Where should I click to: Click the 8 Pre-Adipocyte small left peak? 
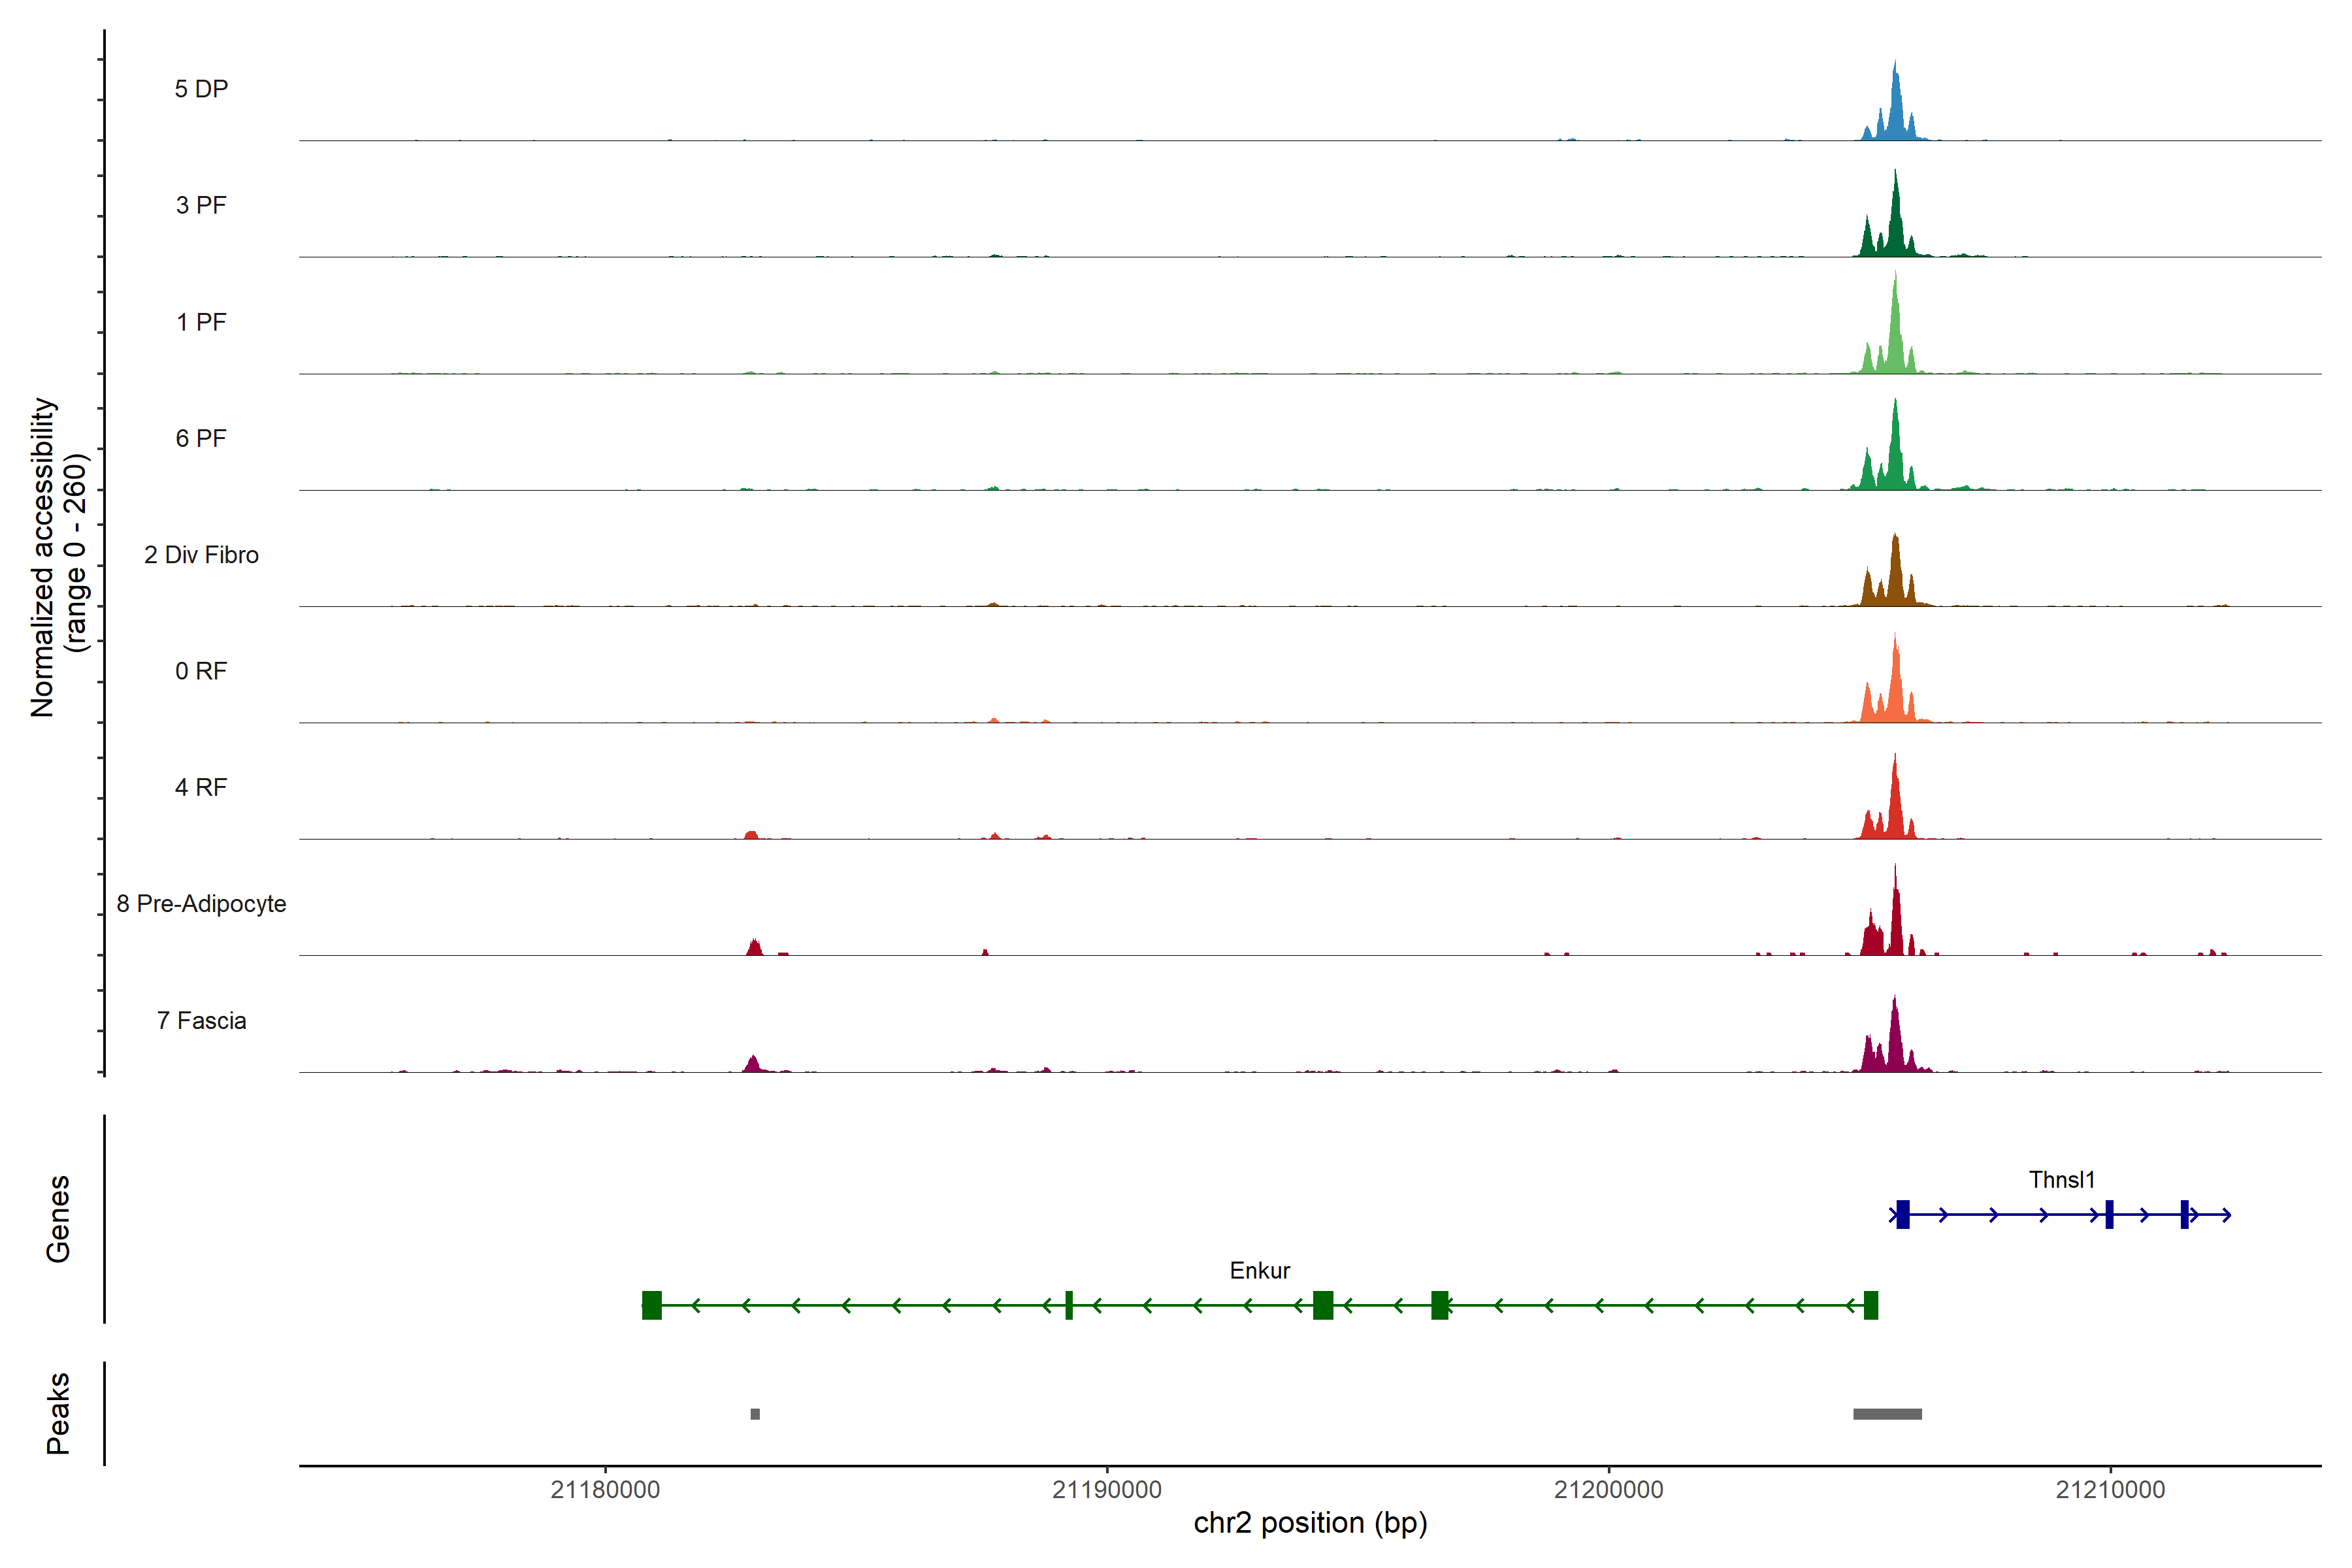[754, 948]
